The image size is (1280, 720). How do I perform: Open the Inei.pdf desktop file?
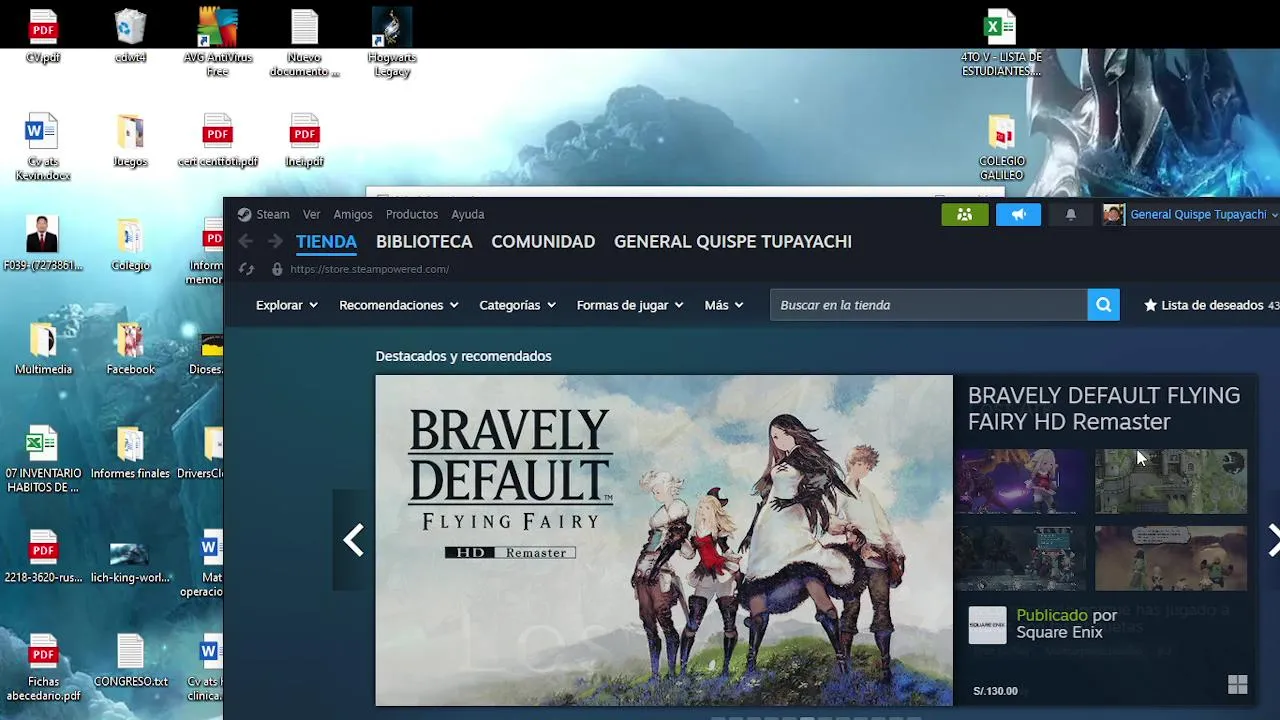click(x=304, y=141)
